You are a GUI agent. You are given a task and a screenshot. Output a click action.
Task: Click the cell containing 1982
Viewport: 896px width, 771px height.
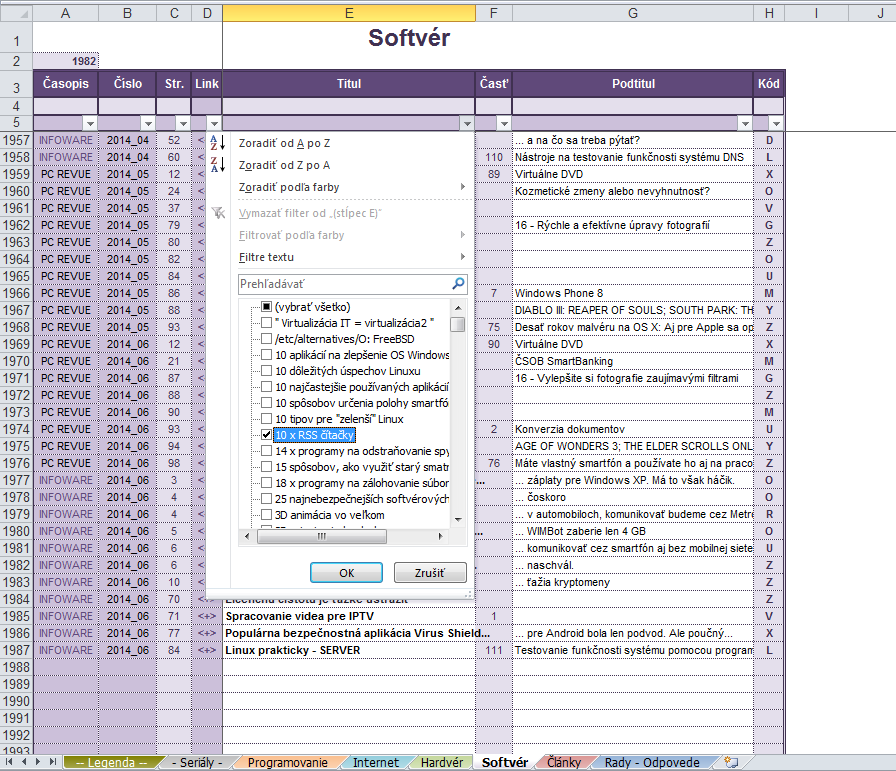pos(66,61)
